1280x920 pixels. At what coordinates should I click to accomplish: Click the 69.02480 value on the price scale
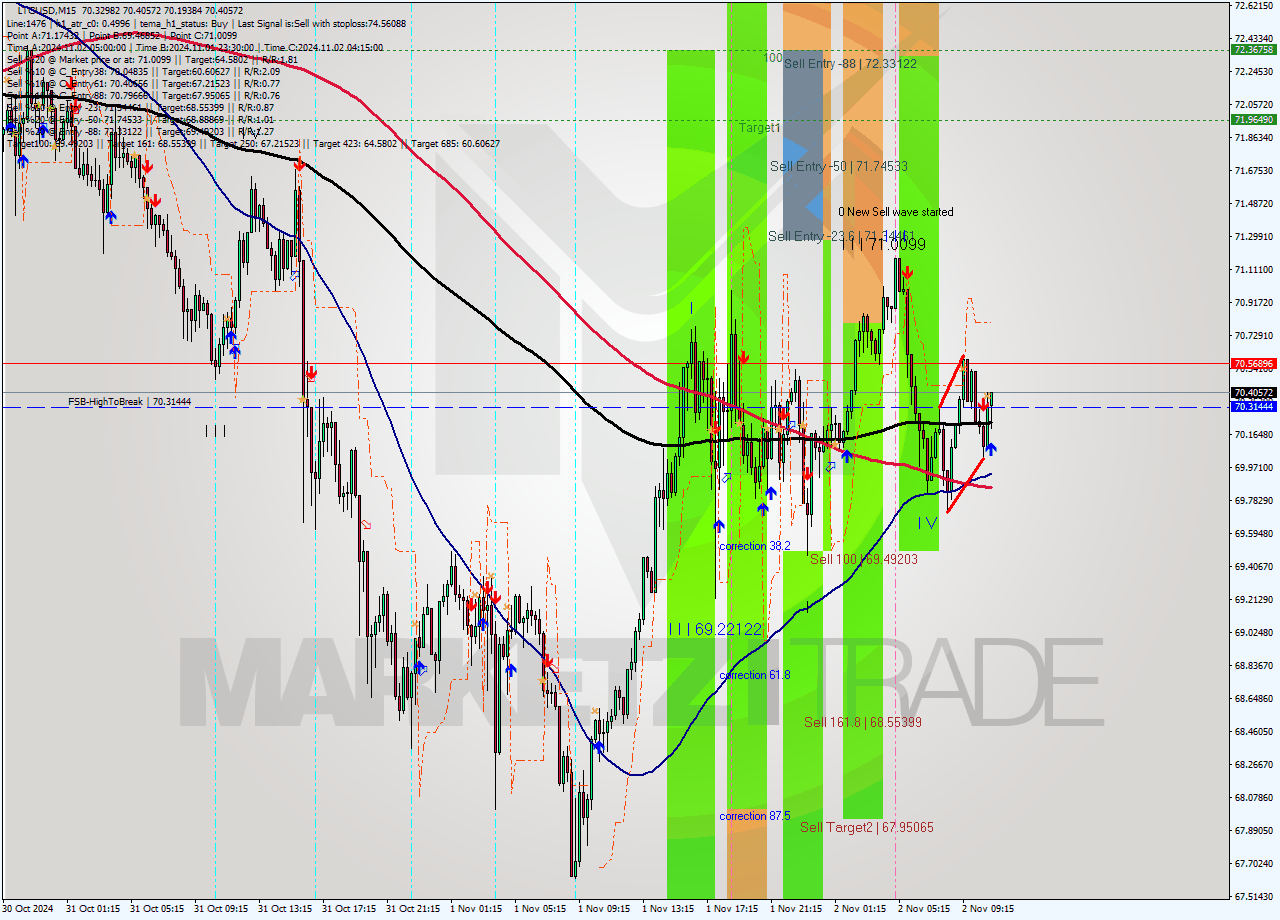pyautogui.click(x=1253, y=632)
